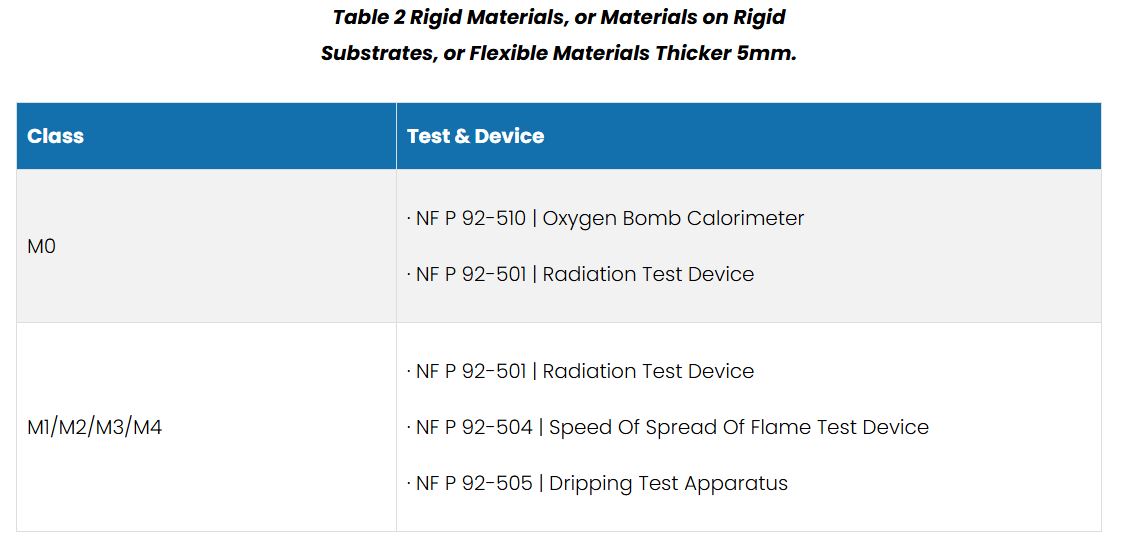The image size is (1141, 545).
Task: Click "NF P 92-501" in the M1/M2/M3/M4 row
Action: coord(470,371)
